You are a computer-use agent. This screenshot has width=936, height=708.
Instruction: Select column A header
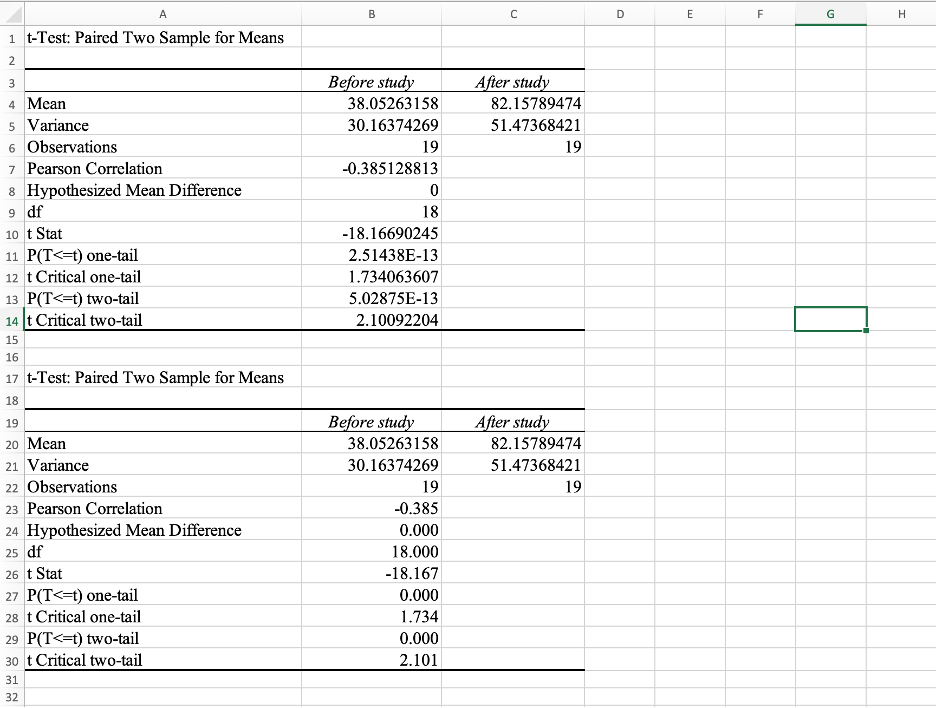pos(163,13)
